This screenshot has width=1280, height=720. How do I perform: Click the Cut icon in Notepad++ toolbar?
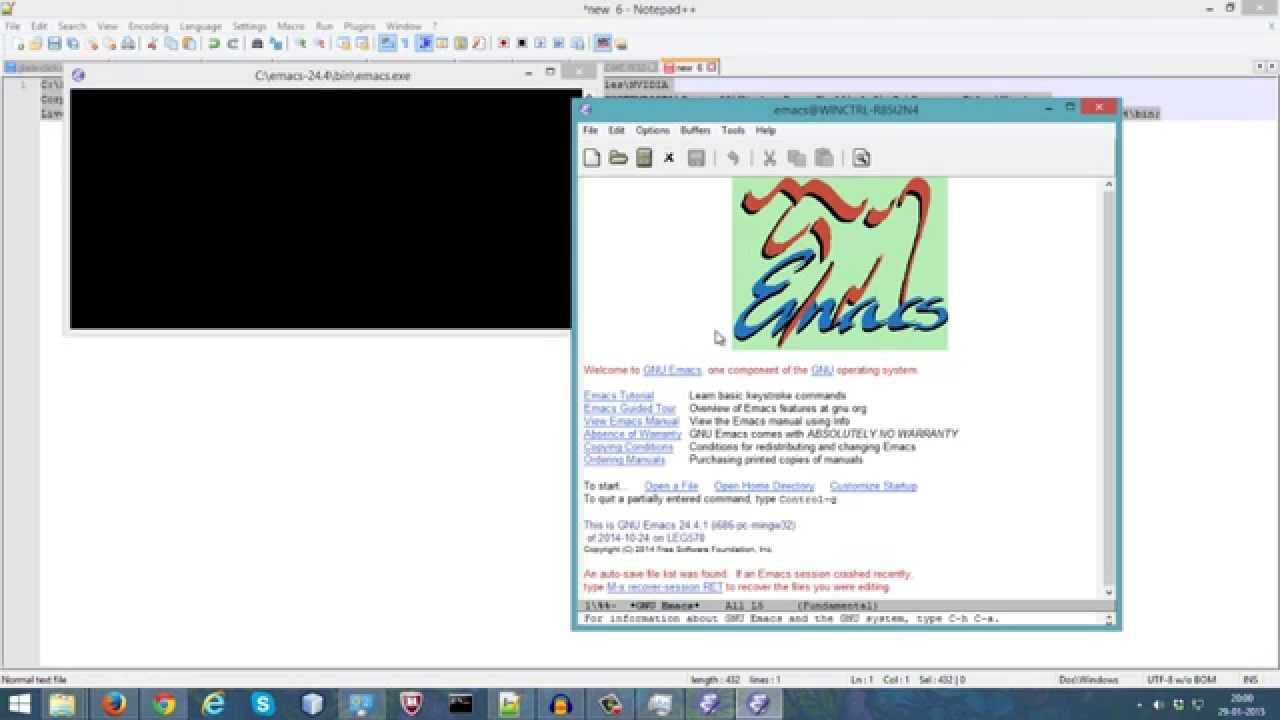tap(152, 44)
